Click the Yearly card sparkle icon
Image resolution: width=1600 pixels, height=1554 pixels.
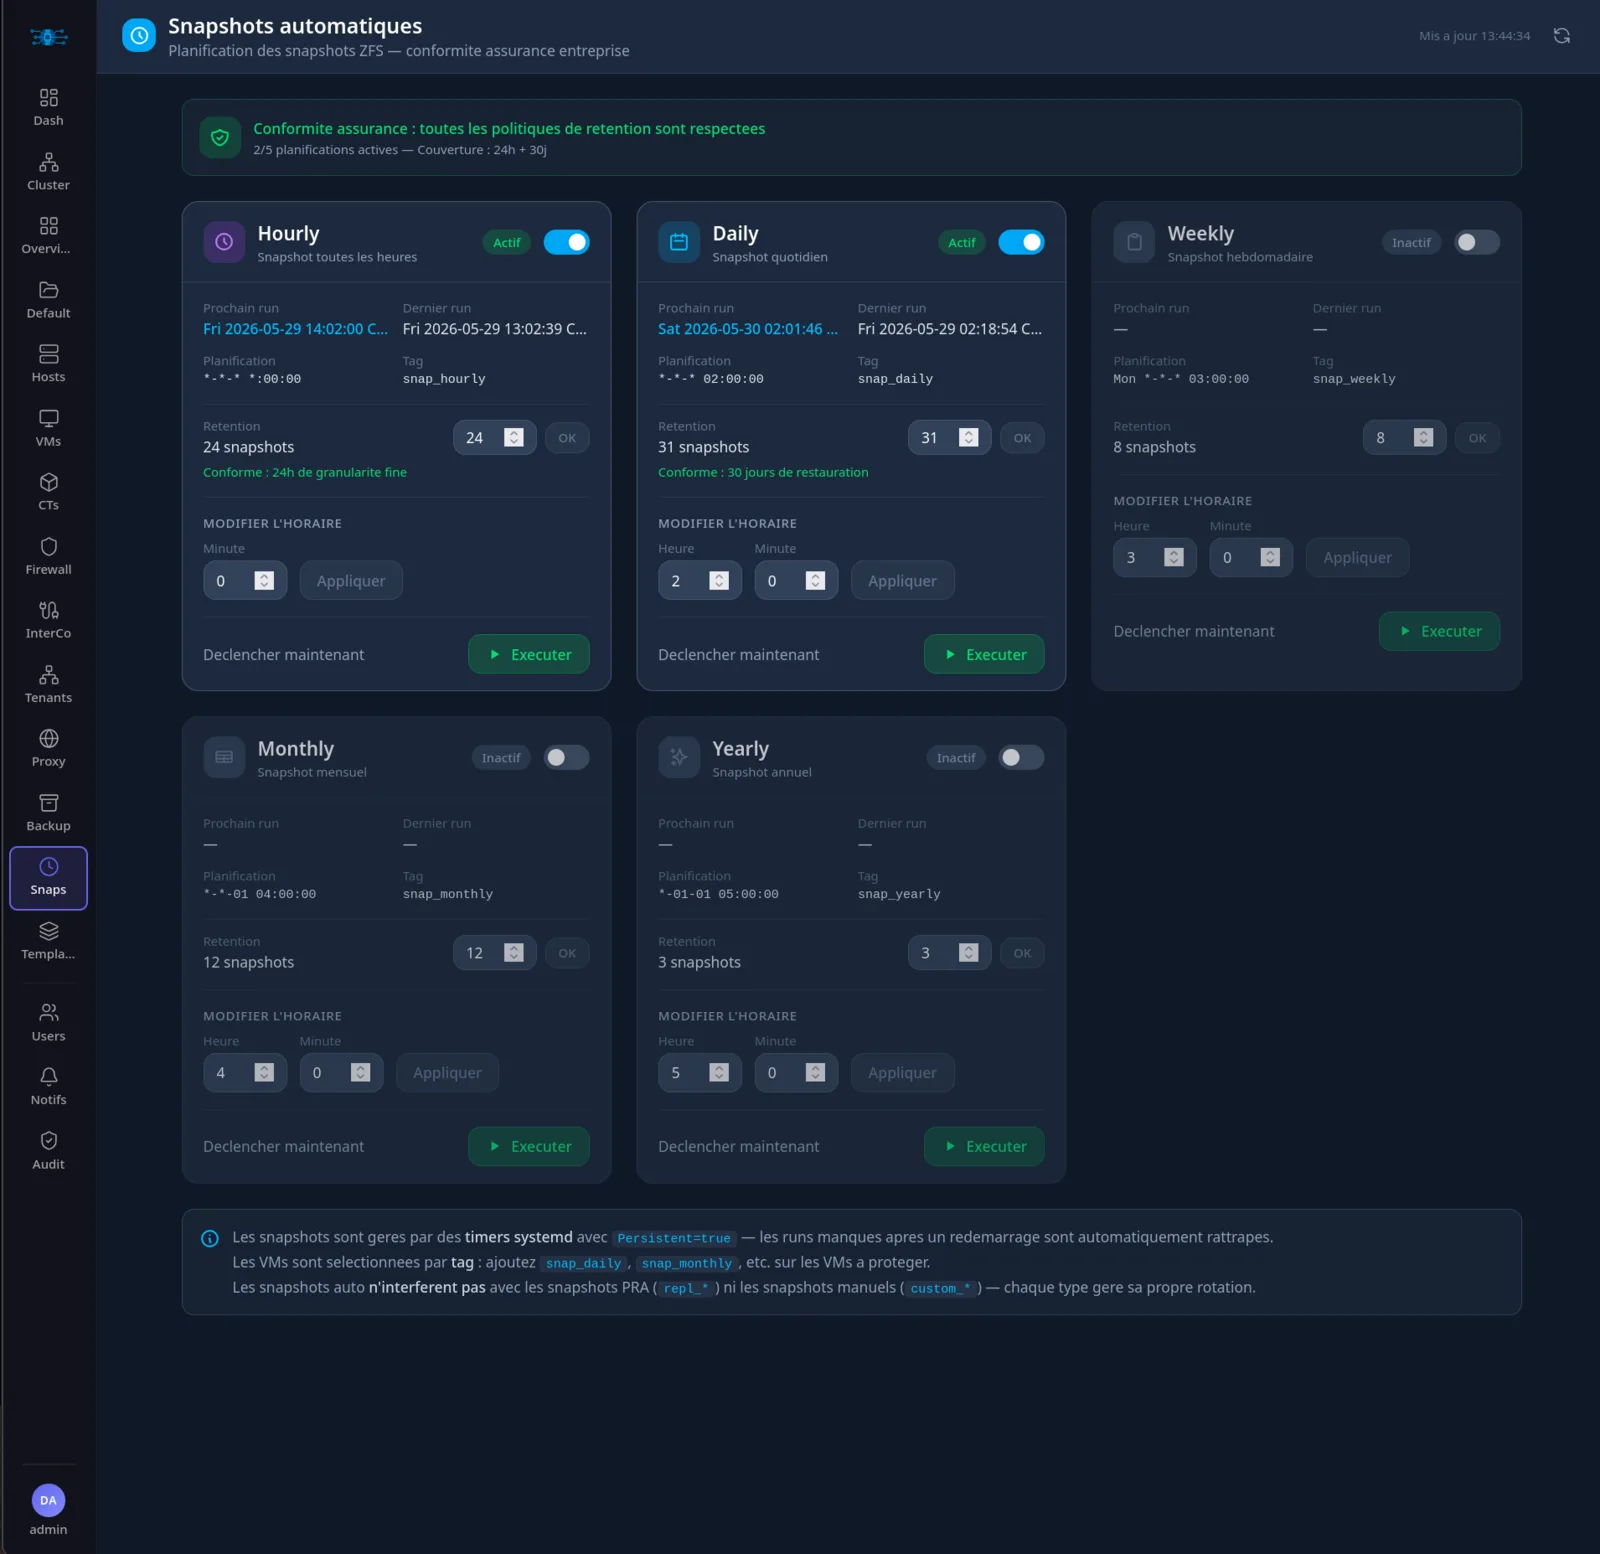pos(679,757)
